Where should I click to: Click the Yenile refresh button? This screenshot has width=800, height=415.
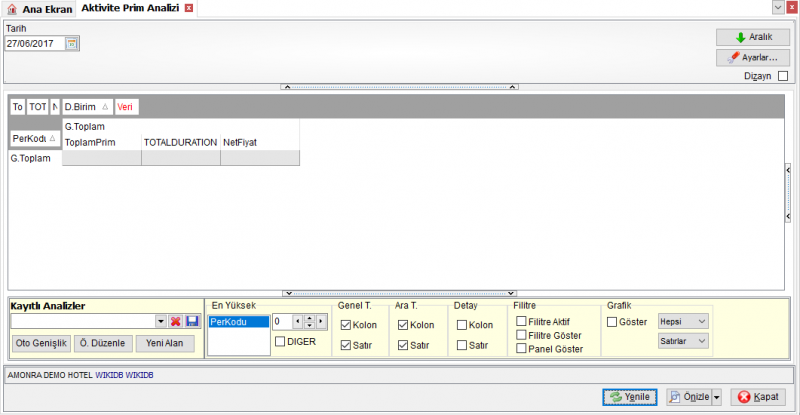coord(630,397)
